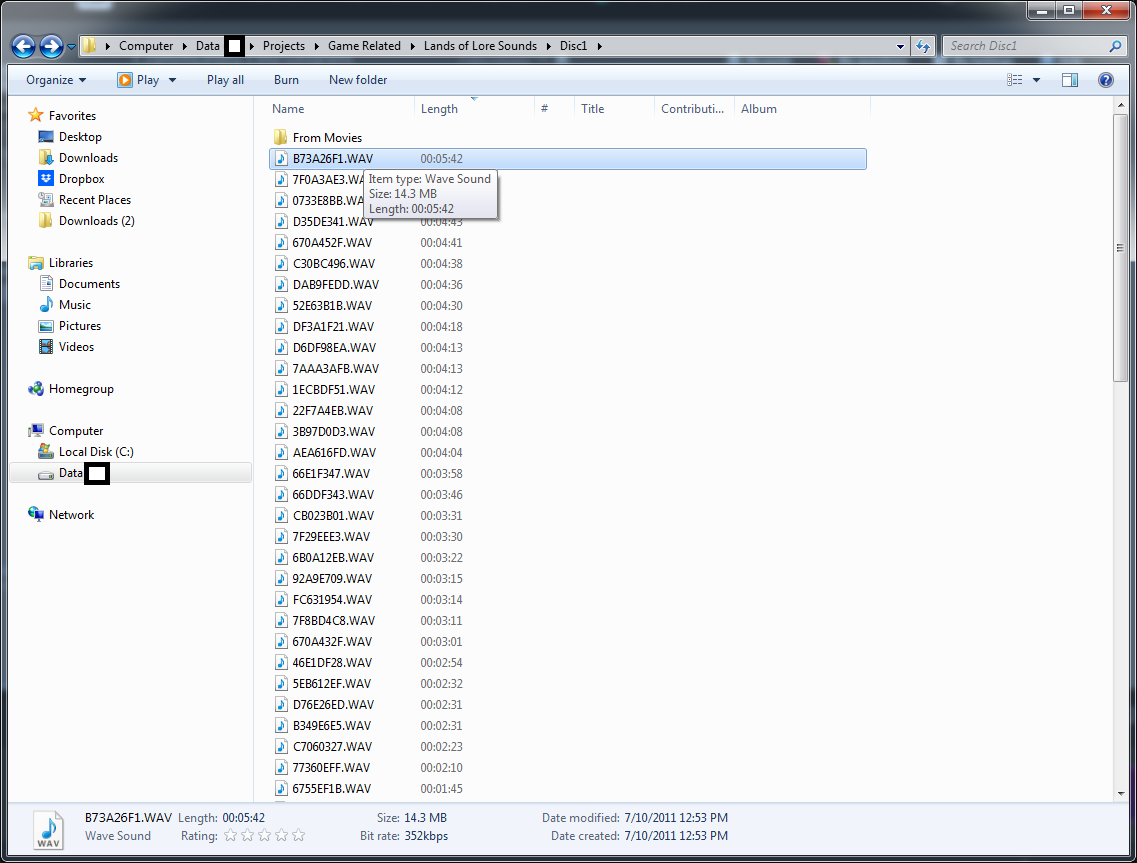The height and width of the screenshot is (863, 1137).
Task: Click Computer in the breadcrumb path
Action: (146, 46)
